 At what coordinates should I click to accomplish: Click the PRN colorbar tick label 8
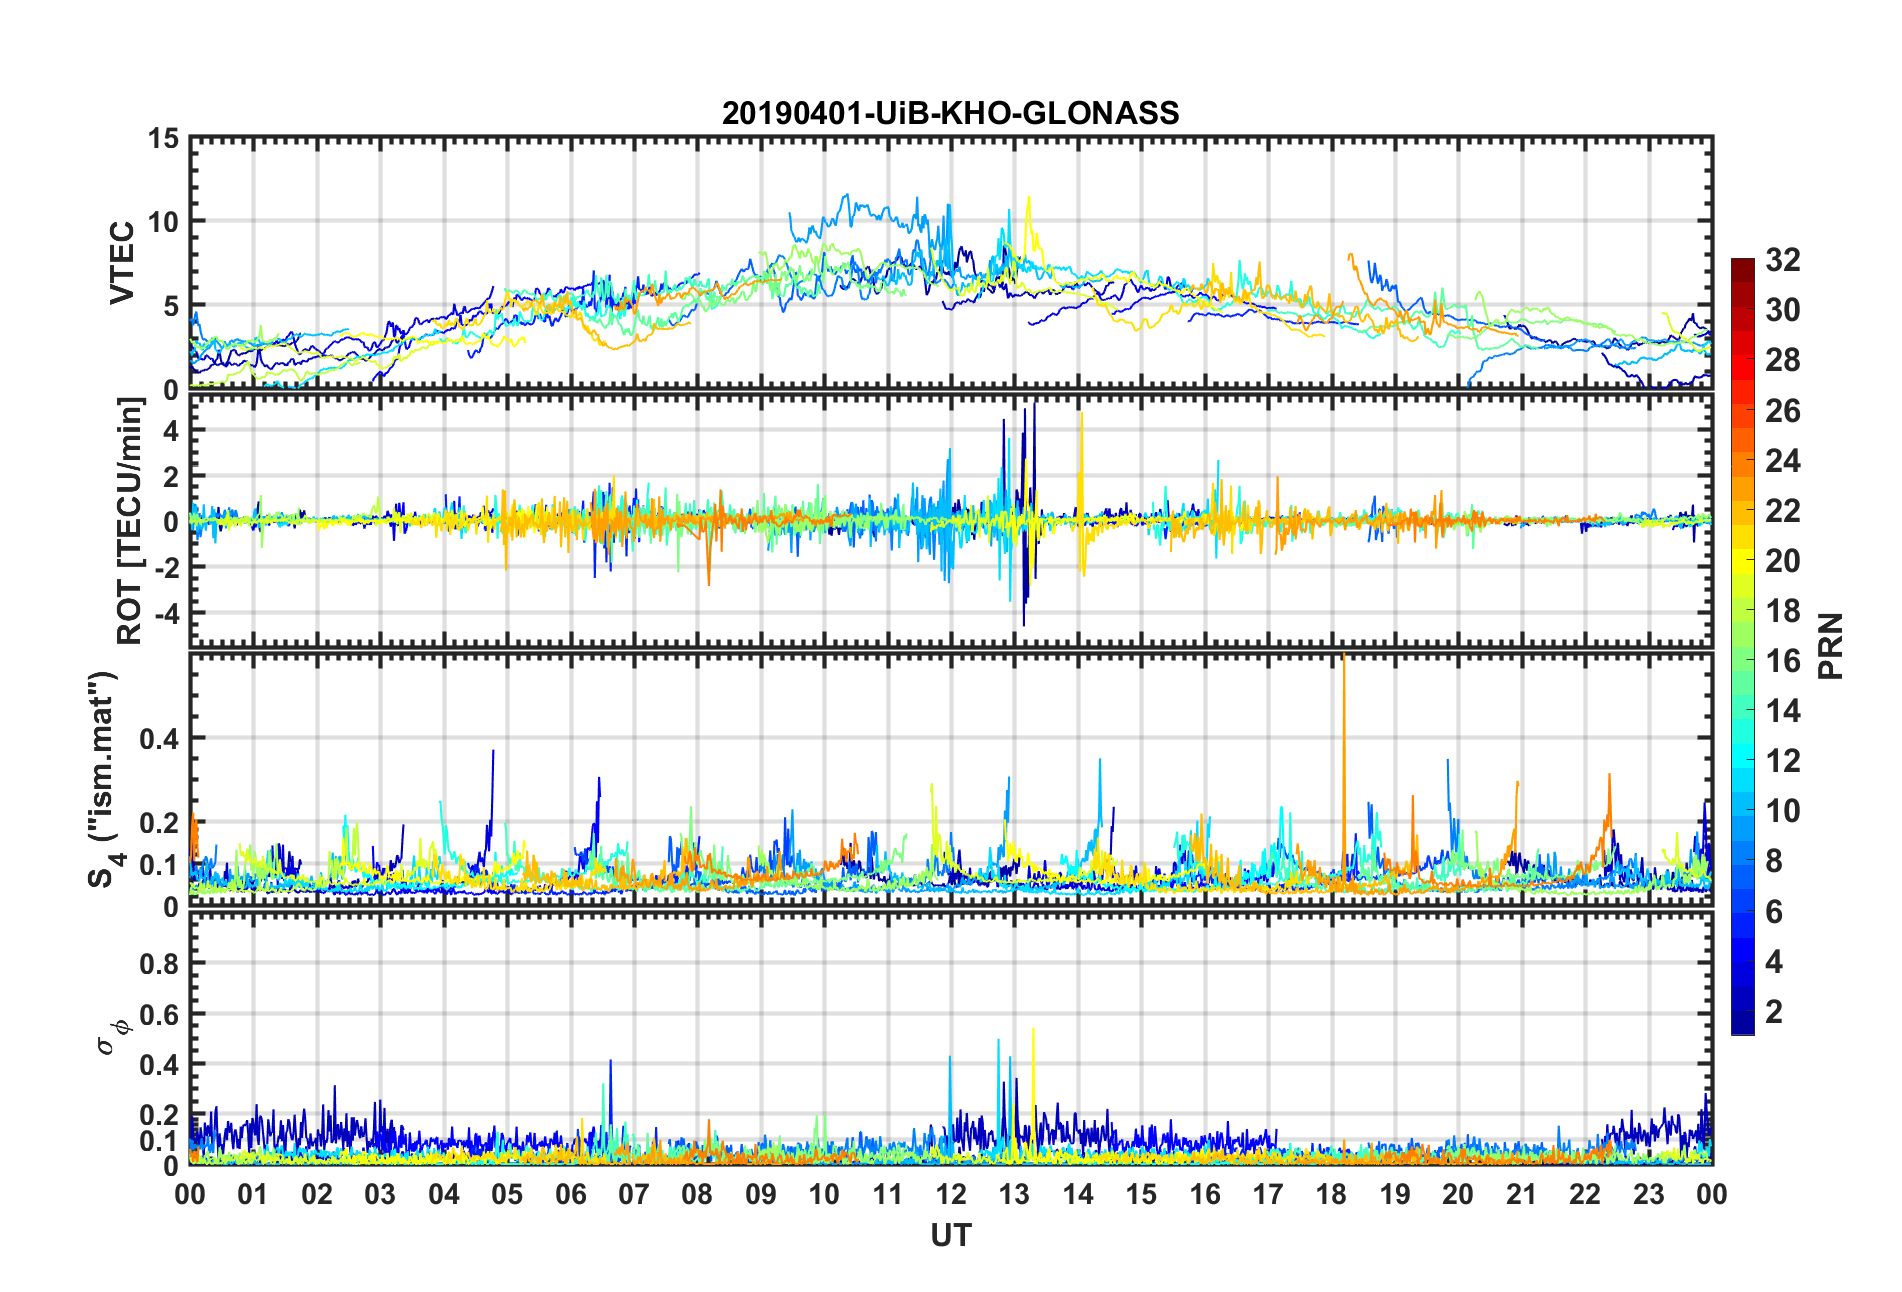[1774, 861]
